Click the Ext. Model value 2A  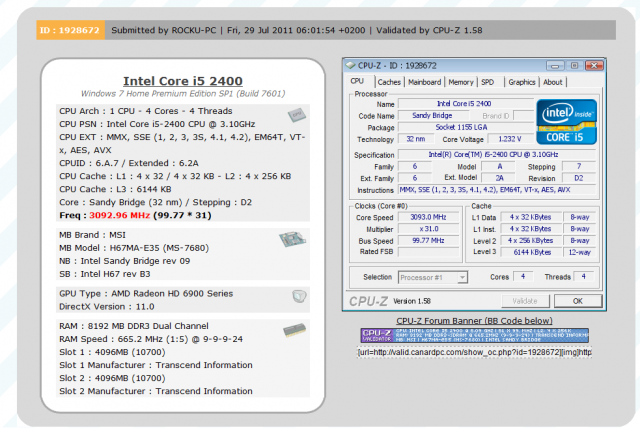pyautogui.click(x=499, y=178)
